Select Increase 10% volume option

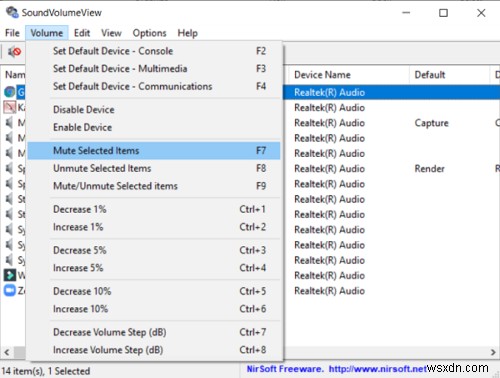click(154, 309)
